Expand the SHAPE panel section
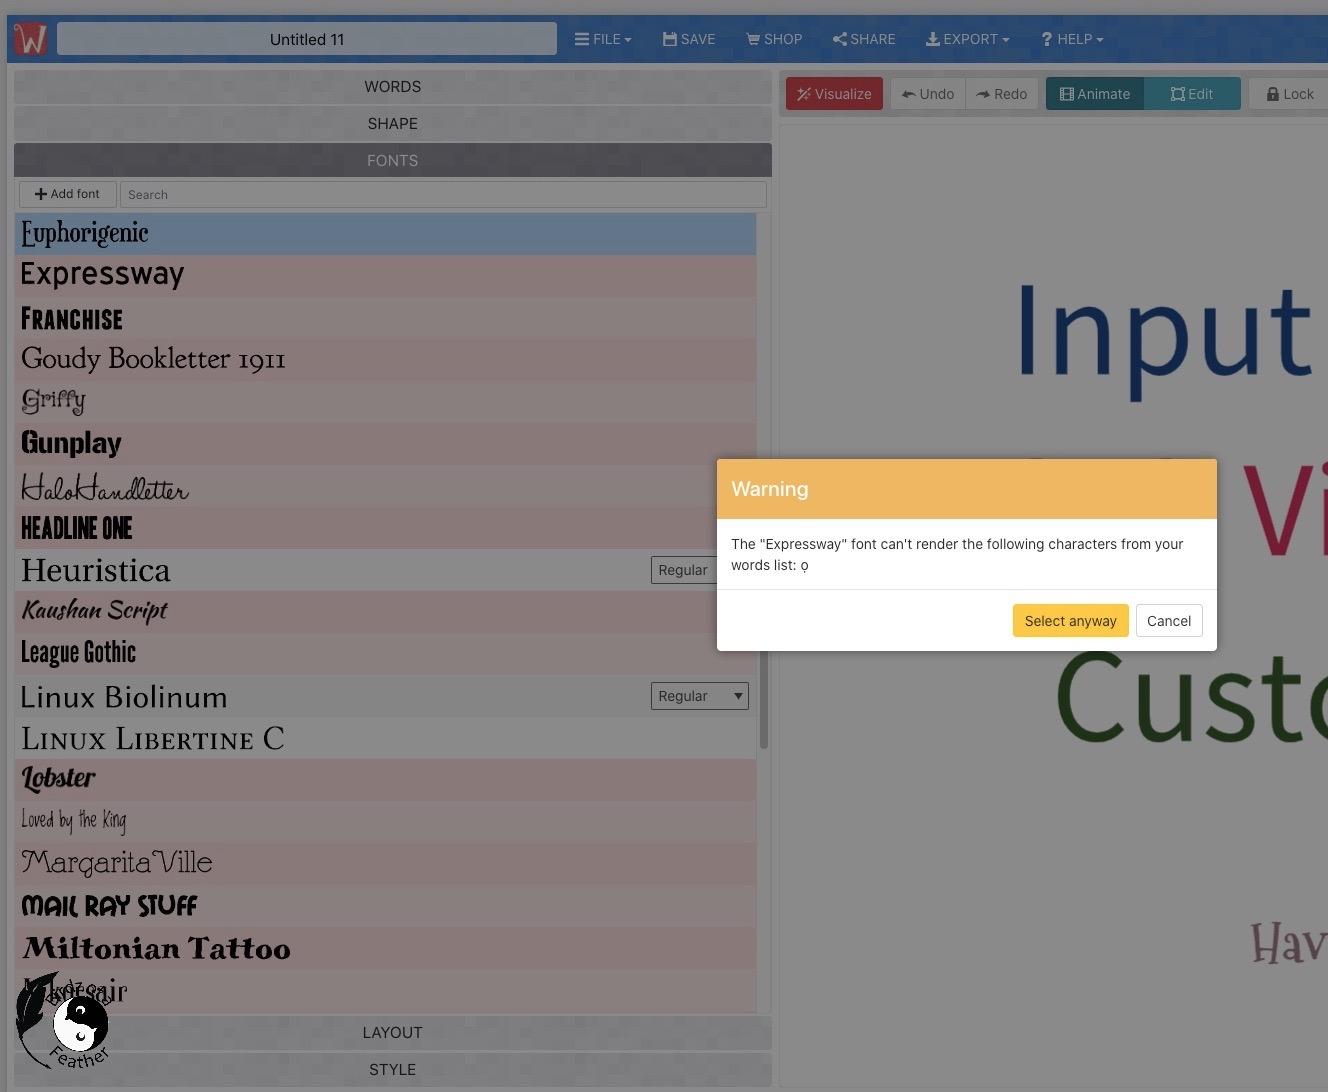Viewport: 1328px width, 1092px height. coord(393,124)
